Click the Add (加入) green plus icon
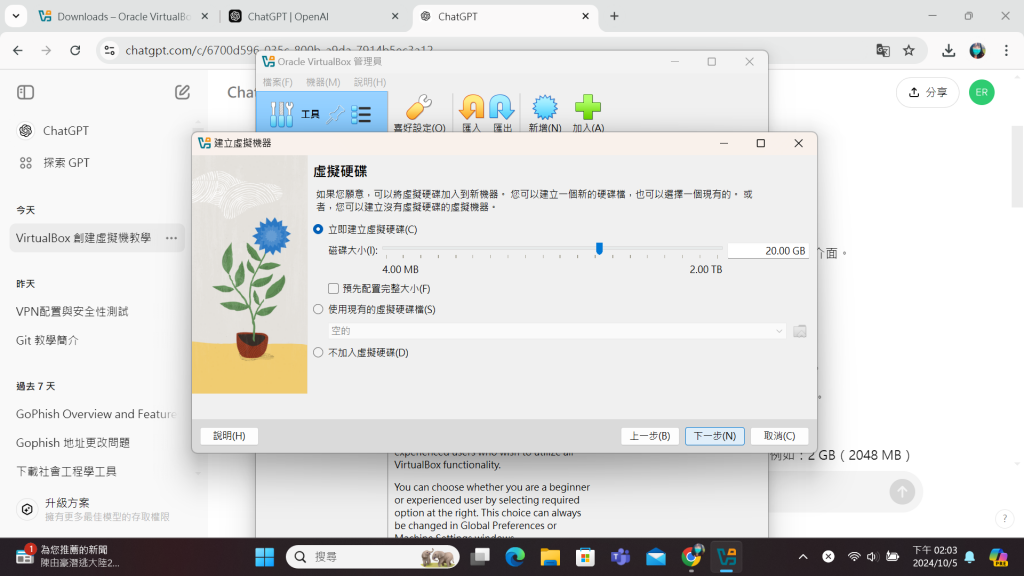This screenshot has height=576, width=1024. click(588, 107)
